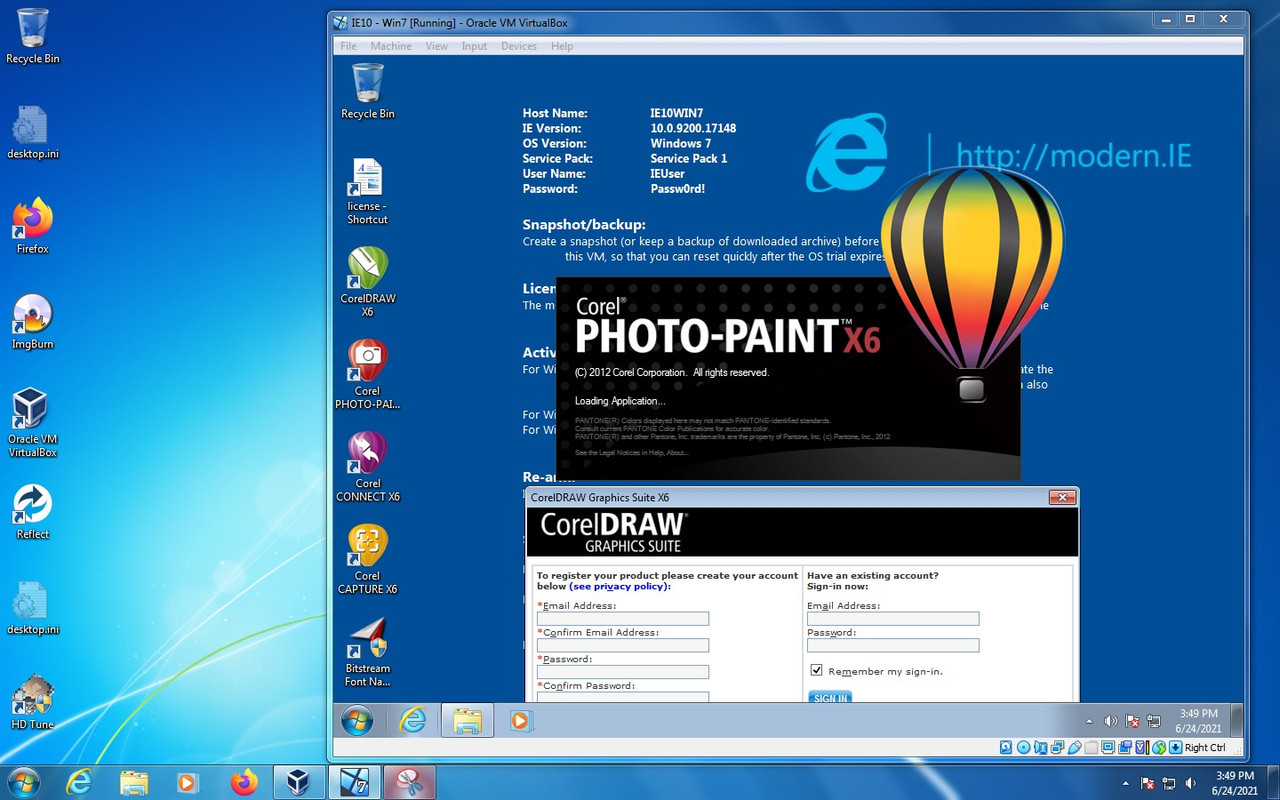Open Corel PHOTO-PAINT icon in the VM desktop
The image size is (1280, 800).
[367, 375]
